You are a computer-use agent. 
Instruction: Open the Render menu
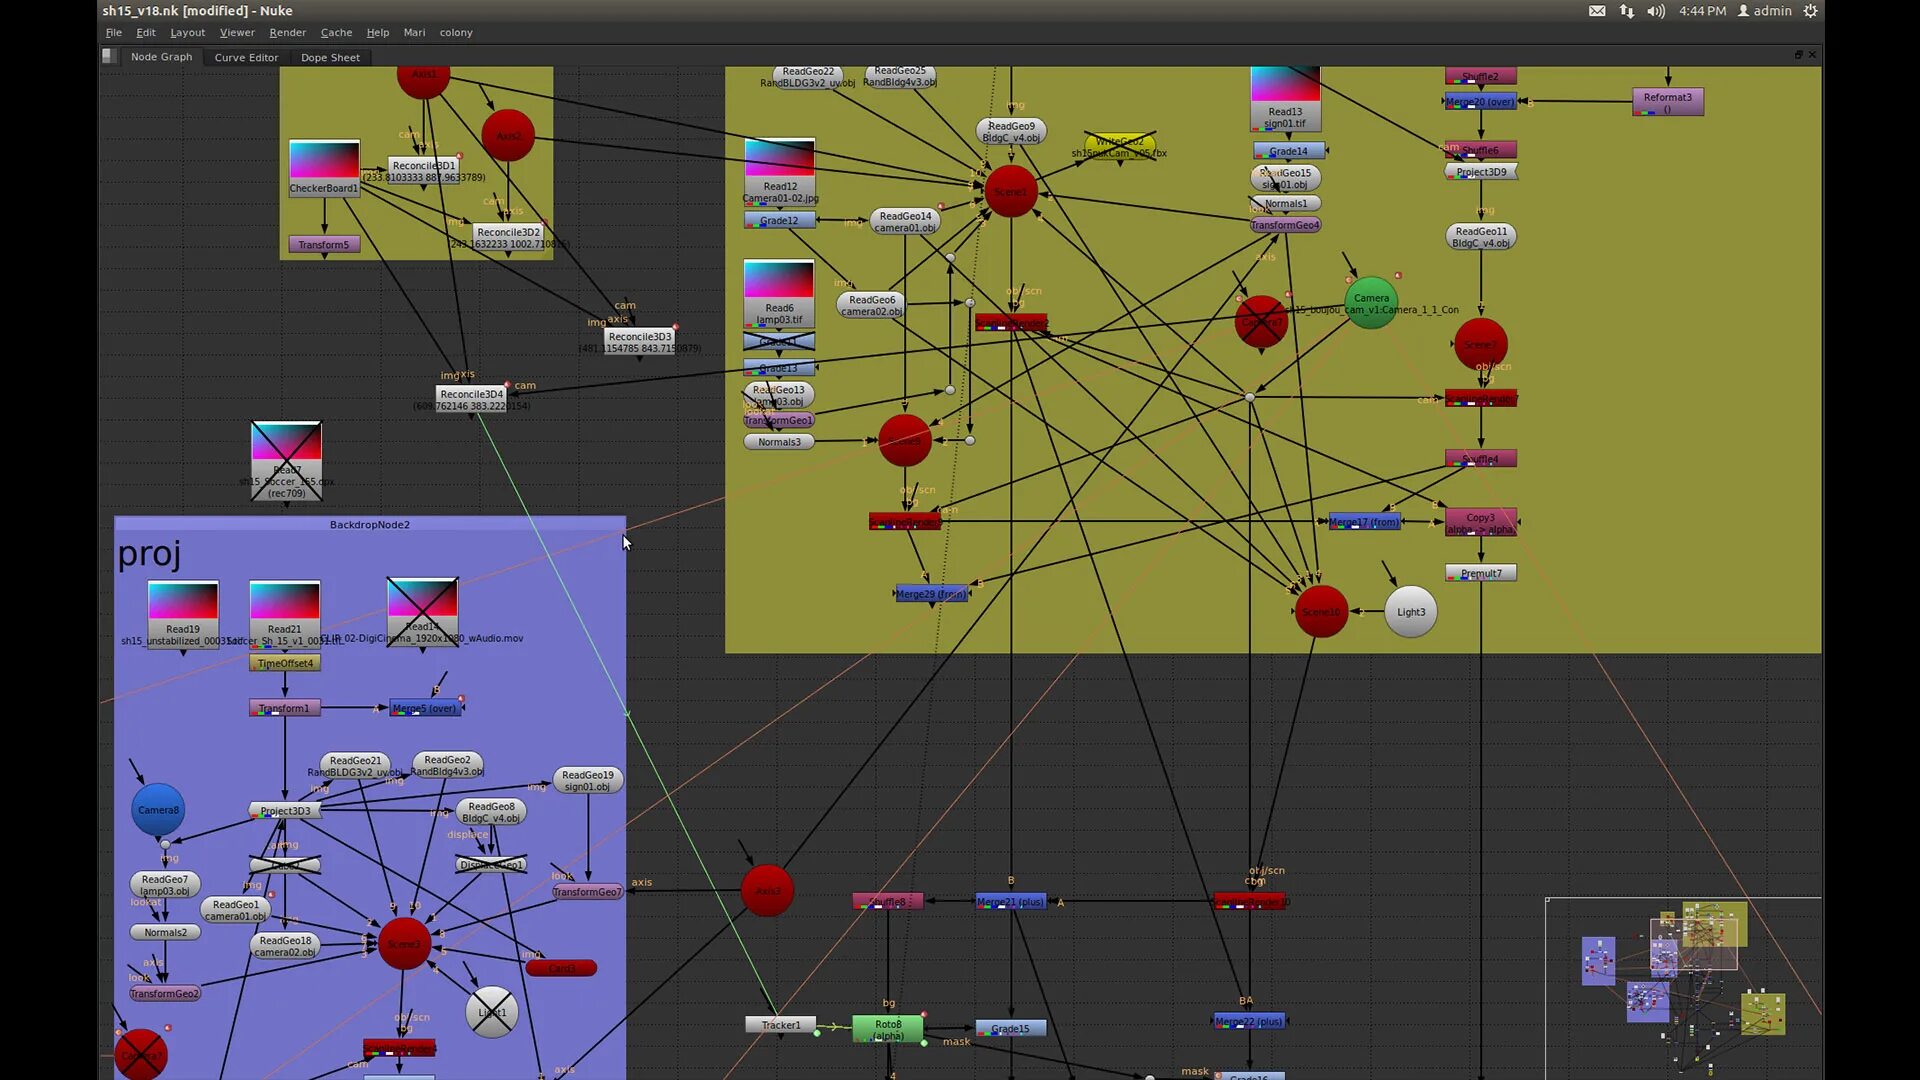(x=287, y=33)
